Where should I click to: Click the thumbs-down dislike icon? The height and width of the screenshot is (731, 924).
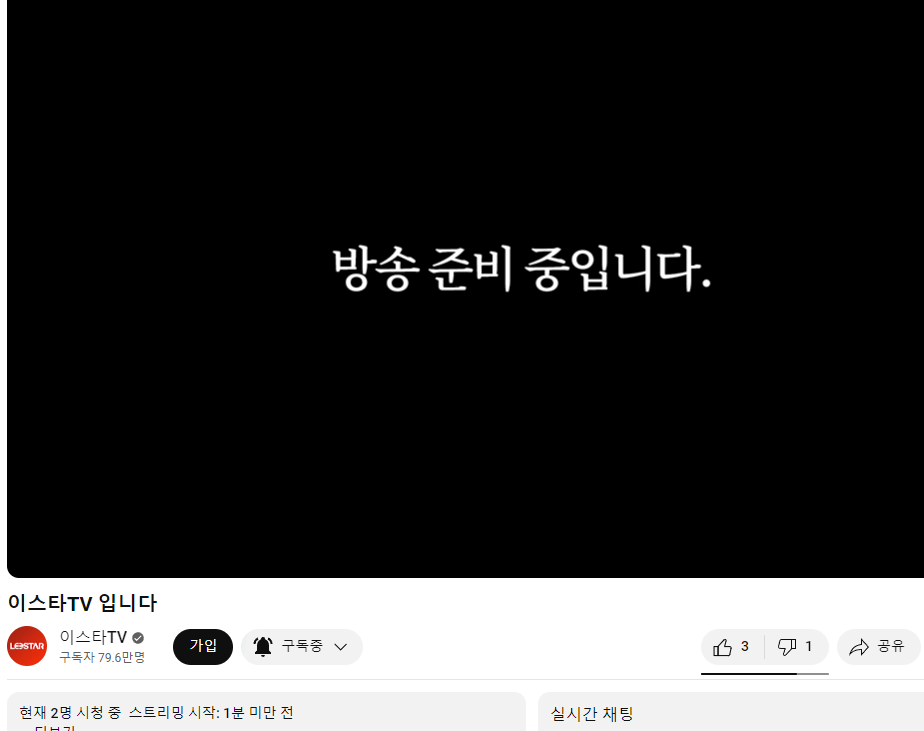click(787, 647)
